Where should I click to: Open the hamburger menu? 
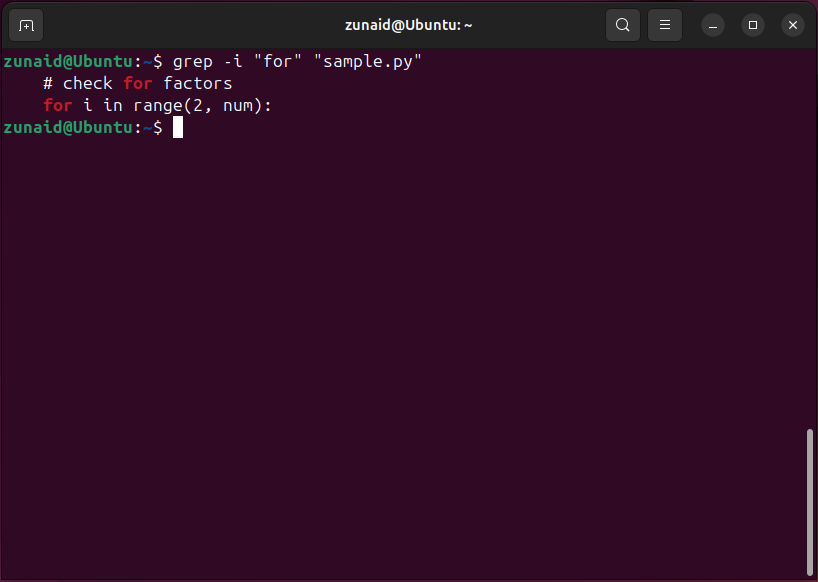(x=664, y=25)
